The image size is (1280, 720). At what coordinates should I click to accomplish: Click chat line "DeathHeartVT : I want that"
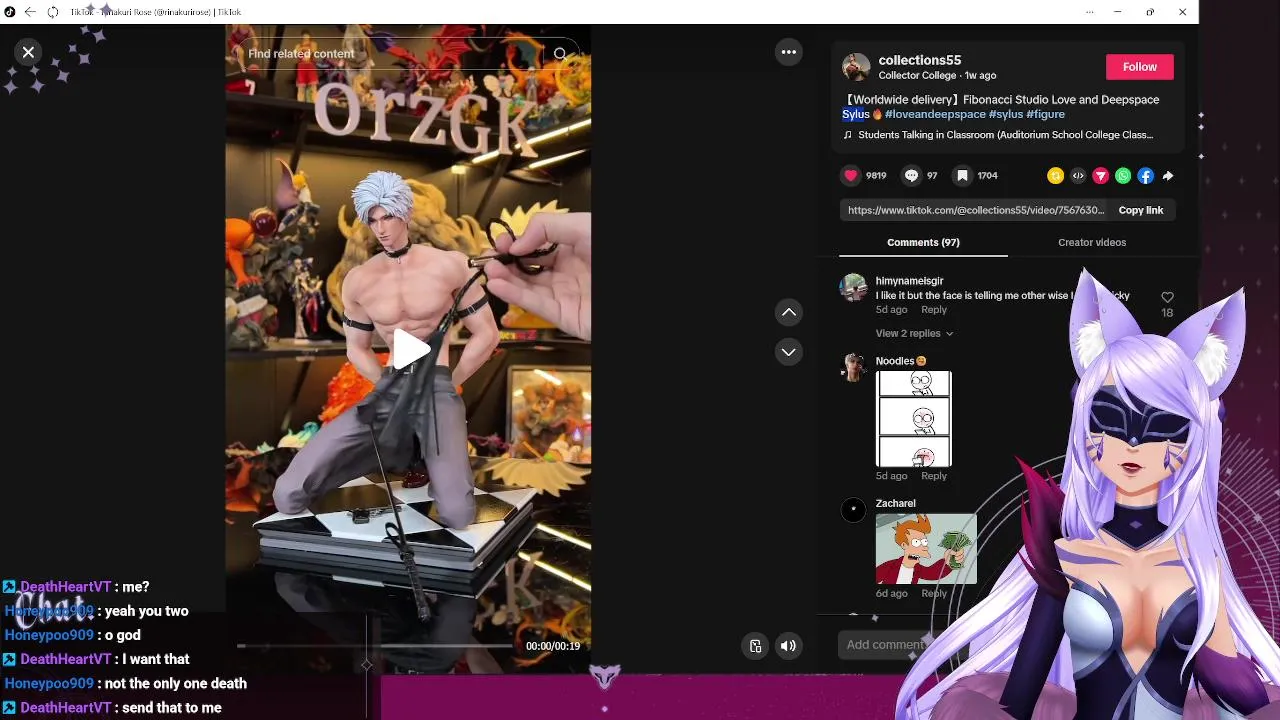pos(97,659)
